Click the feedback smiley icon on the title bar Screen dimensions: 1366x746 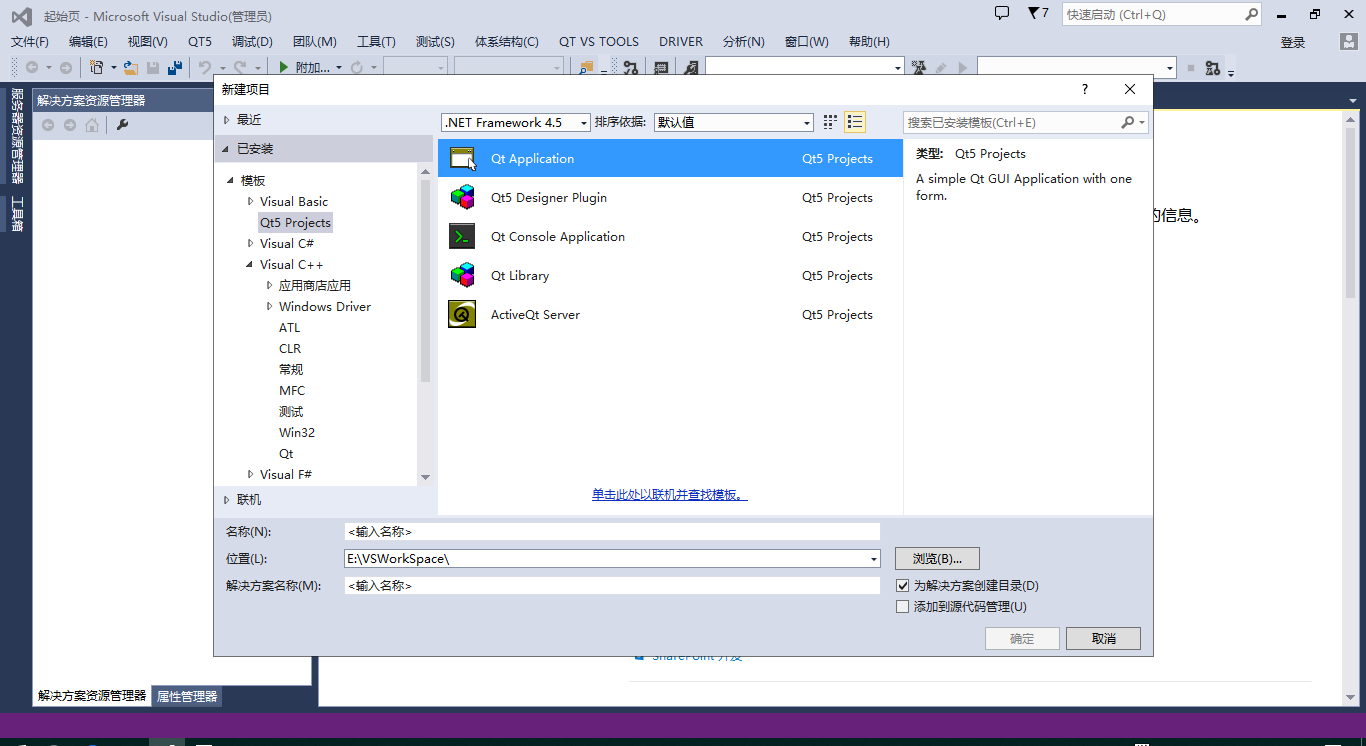click(x=1001, y=14)
